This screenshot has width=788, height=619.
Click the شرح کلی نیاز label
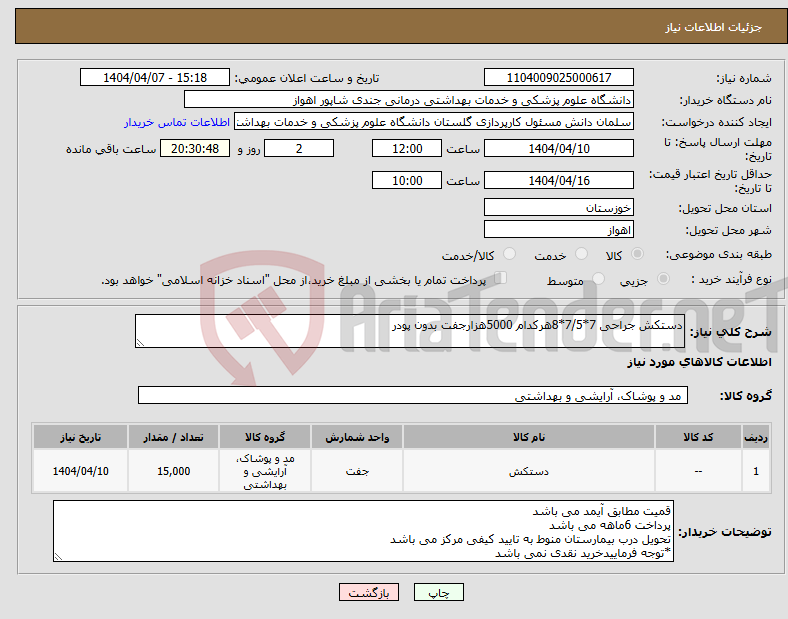(x=730, y=332)
